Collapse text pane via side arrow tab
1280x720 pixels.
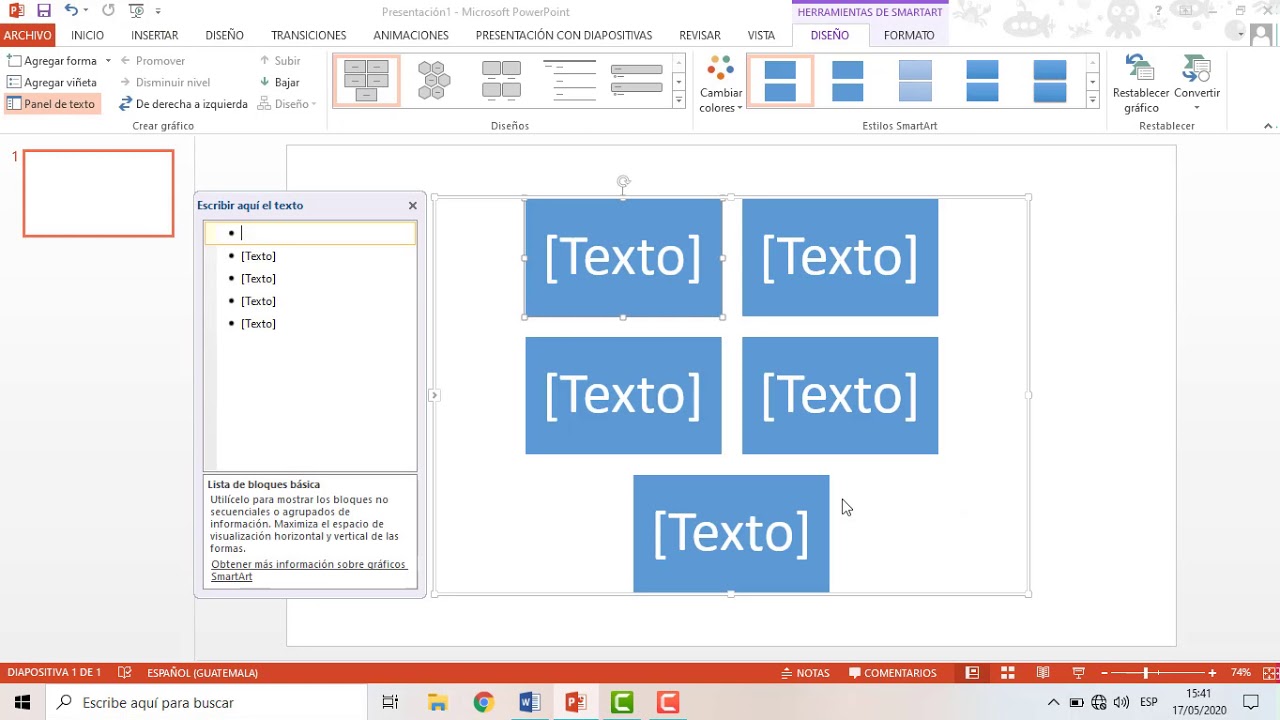pyautogui.click(x=434, y=395)
